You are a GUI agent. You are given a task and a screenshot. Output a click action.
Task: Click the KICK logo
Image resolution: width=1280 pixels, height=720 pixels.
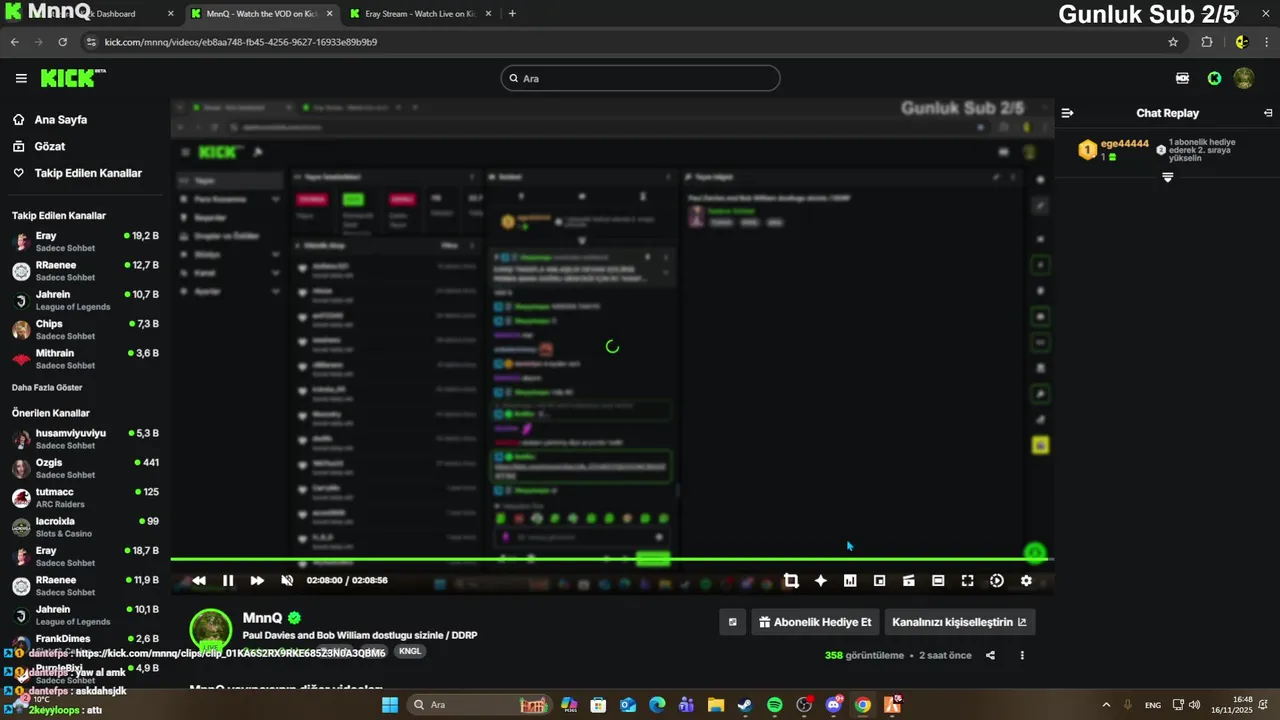[x=73, y=78]
